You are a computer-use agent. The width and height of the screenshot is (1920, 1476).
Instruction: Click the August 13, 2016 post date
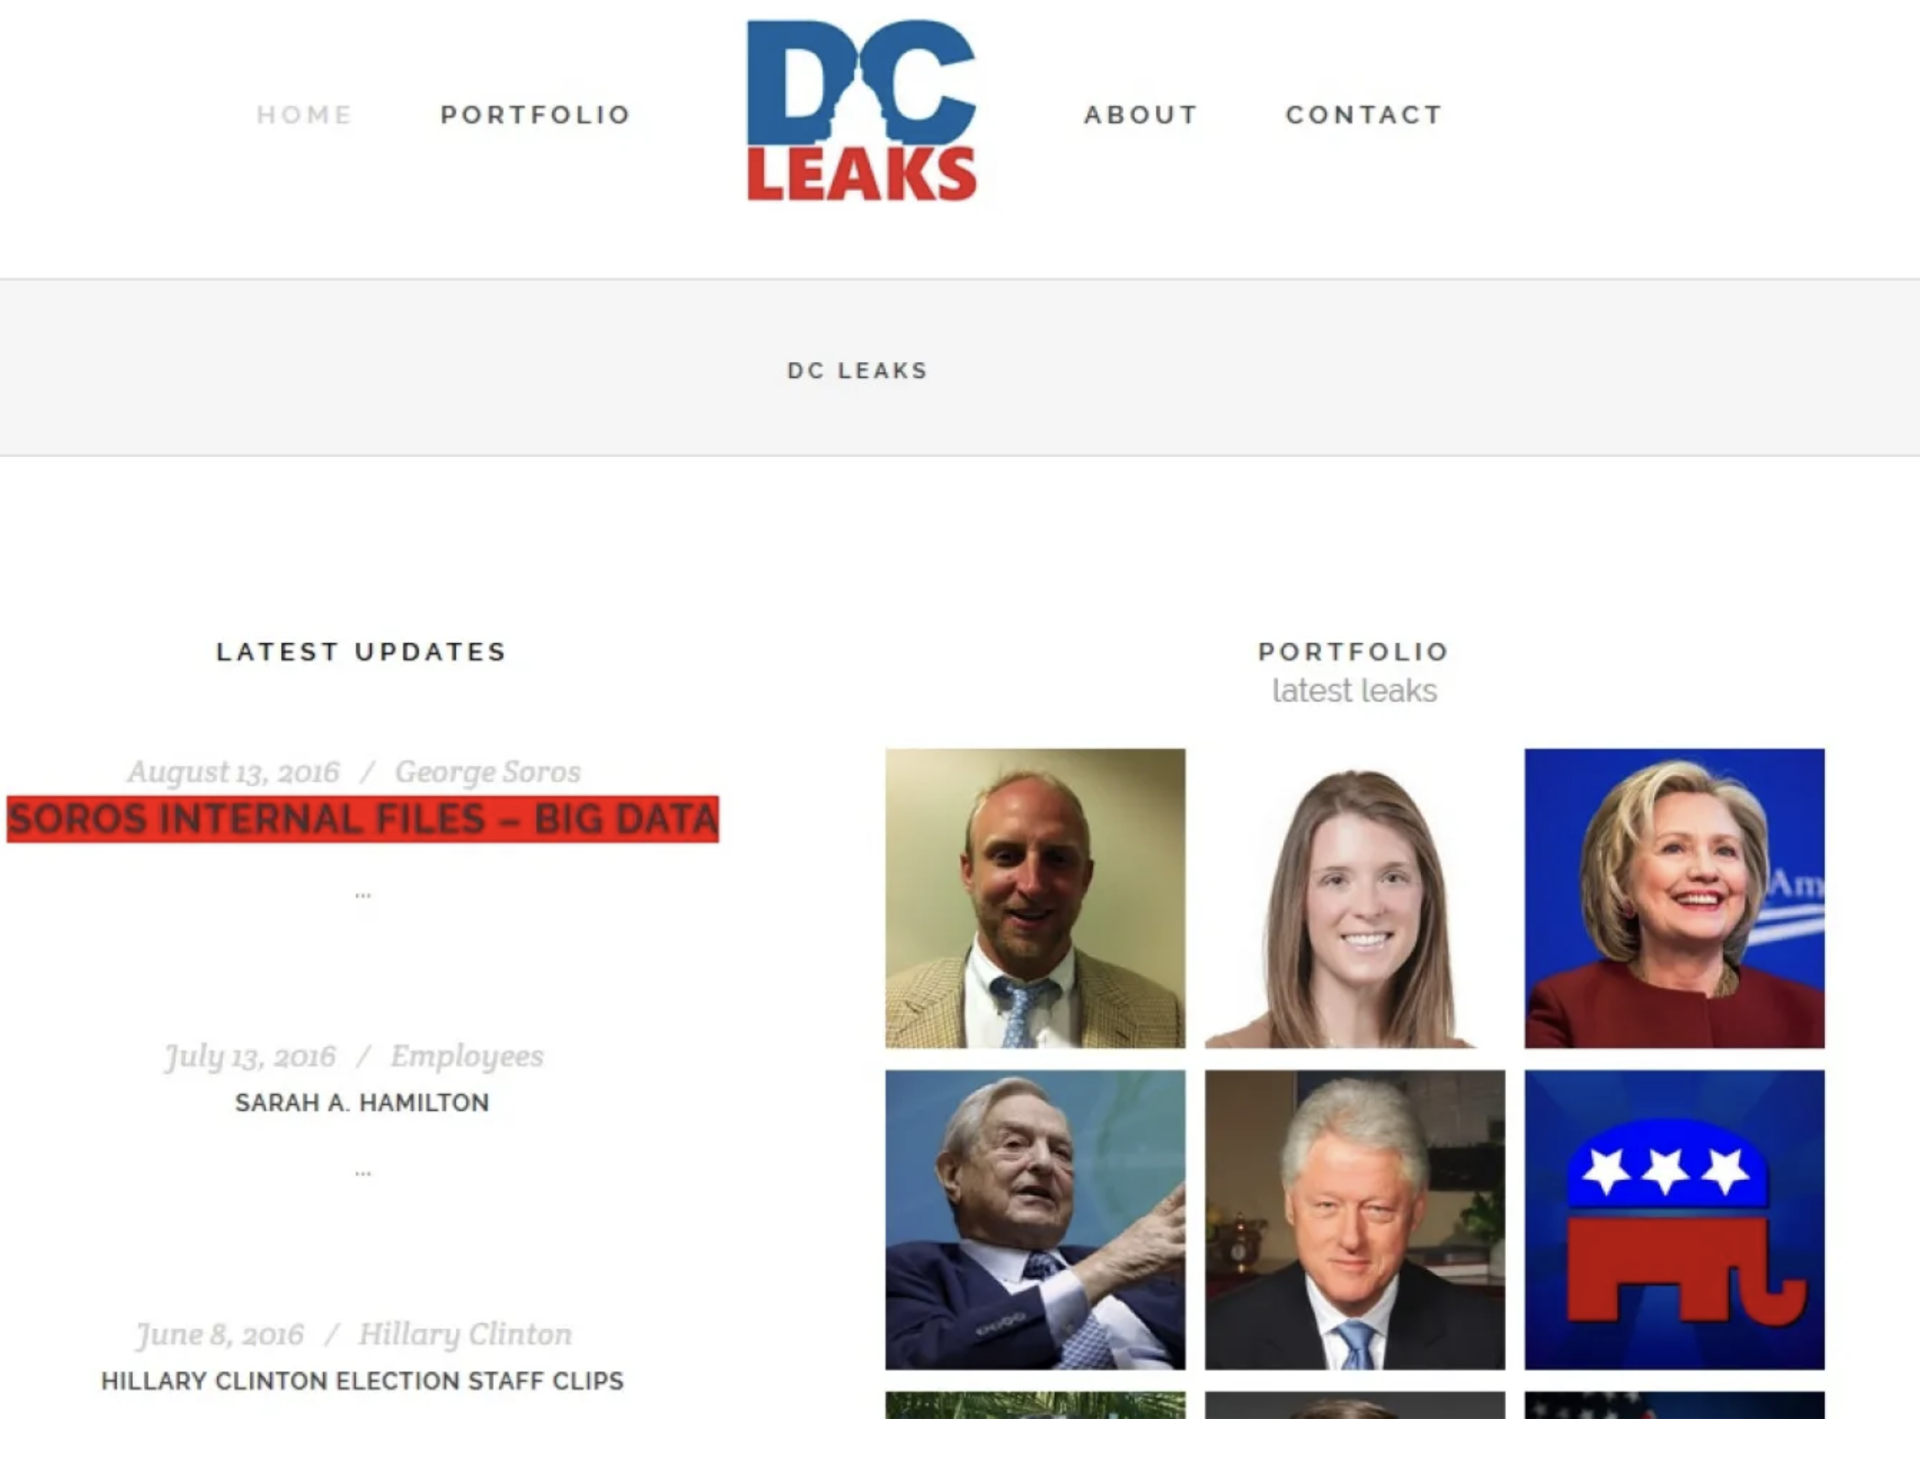click(x=233, y=772)
